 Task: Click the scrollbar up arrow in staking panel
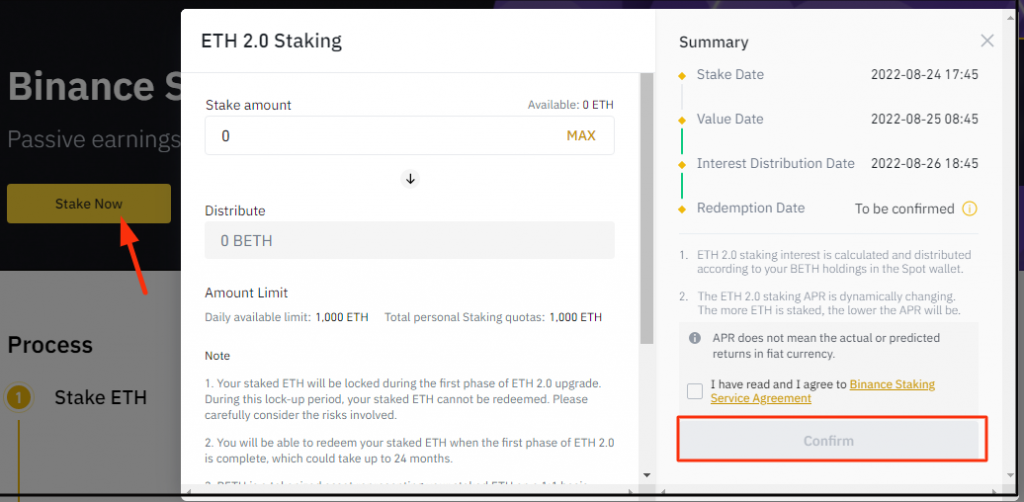[646, 79]
